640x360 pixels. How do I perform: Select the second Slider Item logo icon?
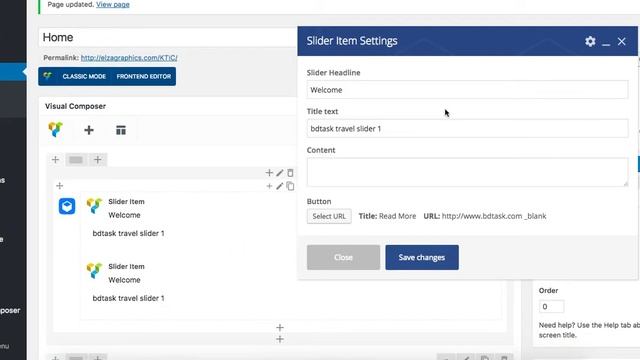(x=94, y=270)
